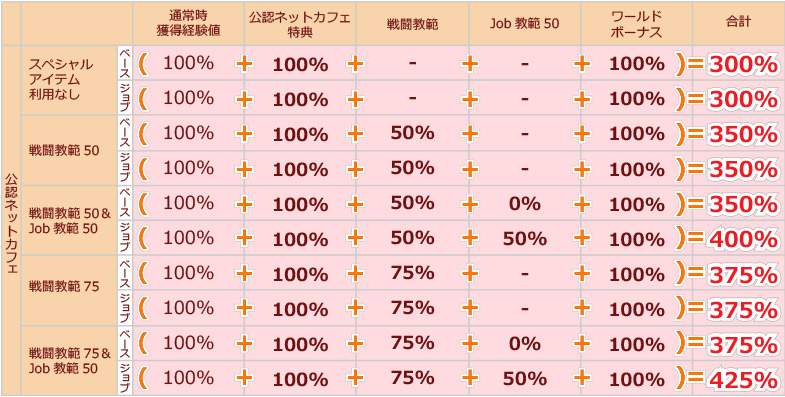Click the first 300% total in top row
785x397 pixels.
[743, 65]
